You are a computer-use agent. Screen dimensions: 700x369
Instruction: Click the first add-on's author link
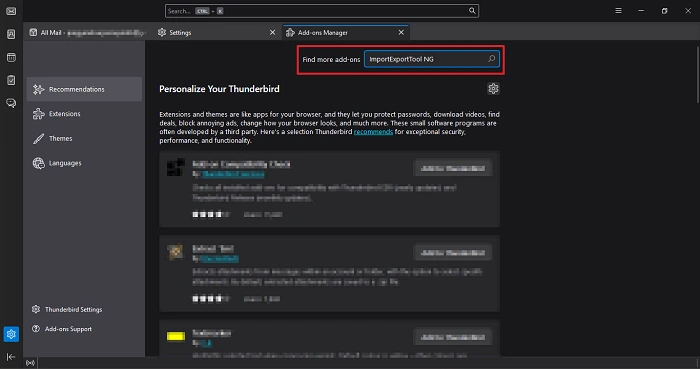pyautogui.click(x=233, y=174)
